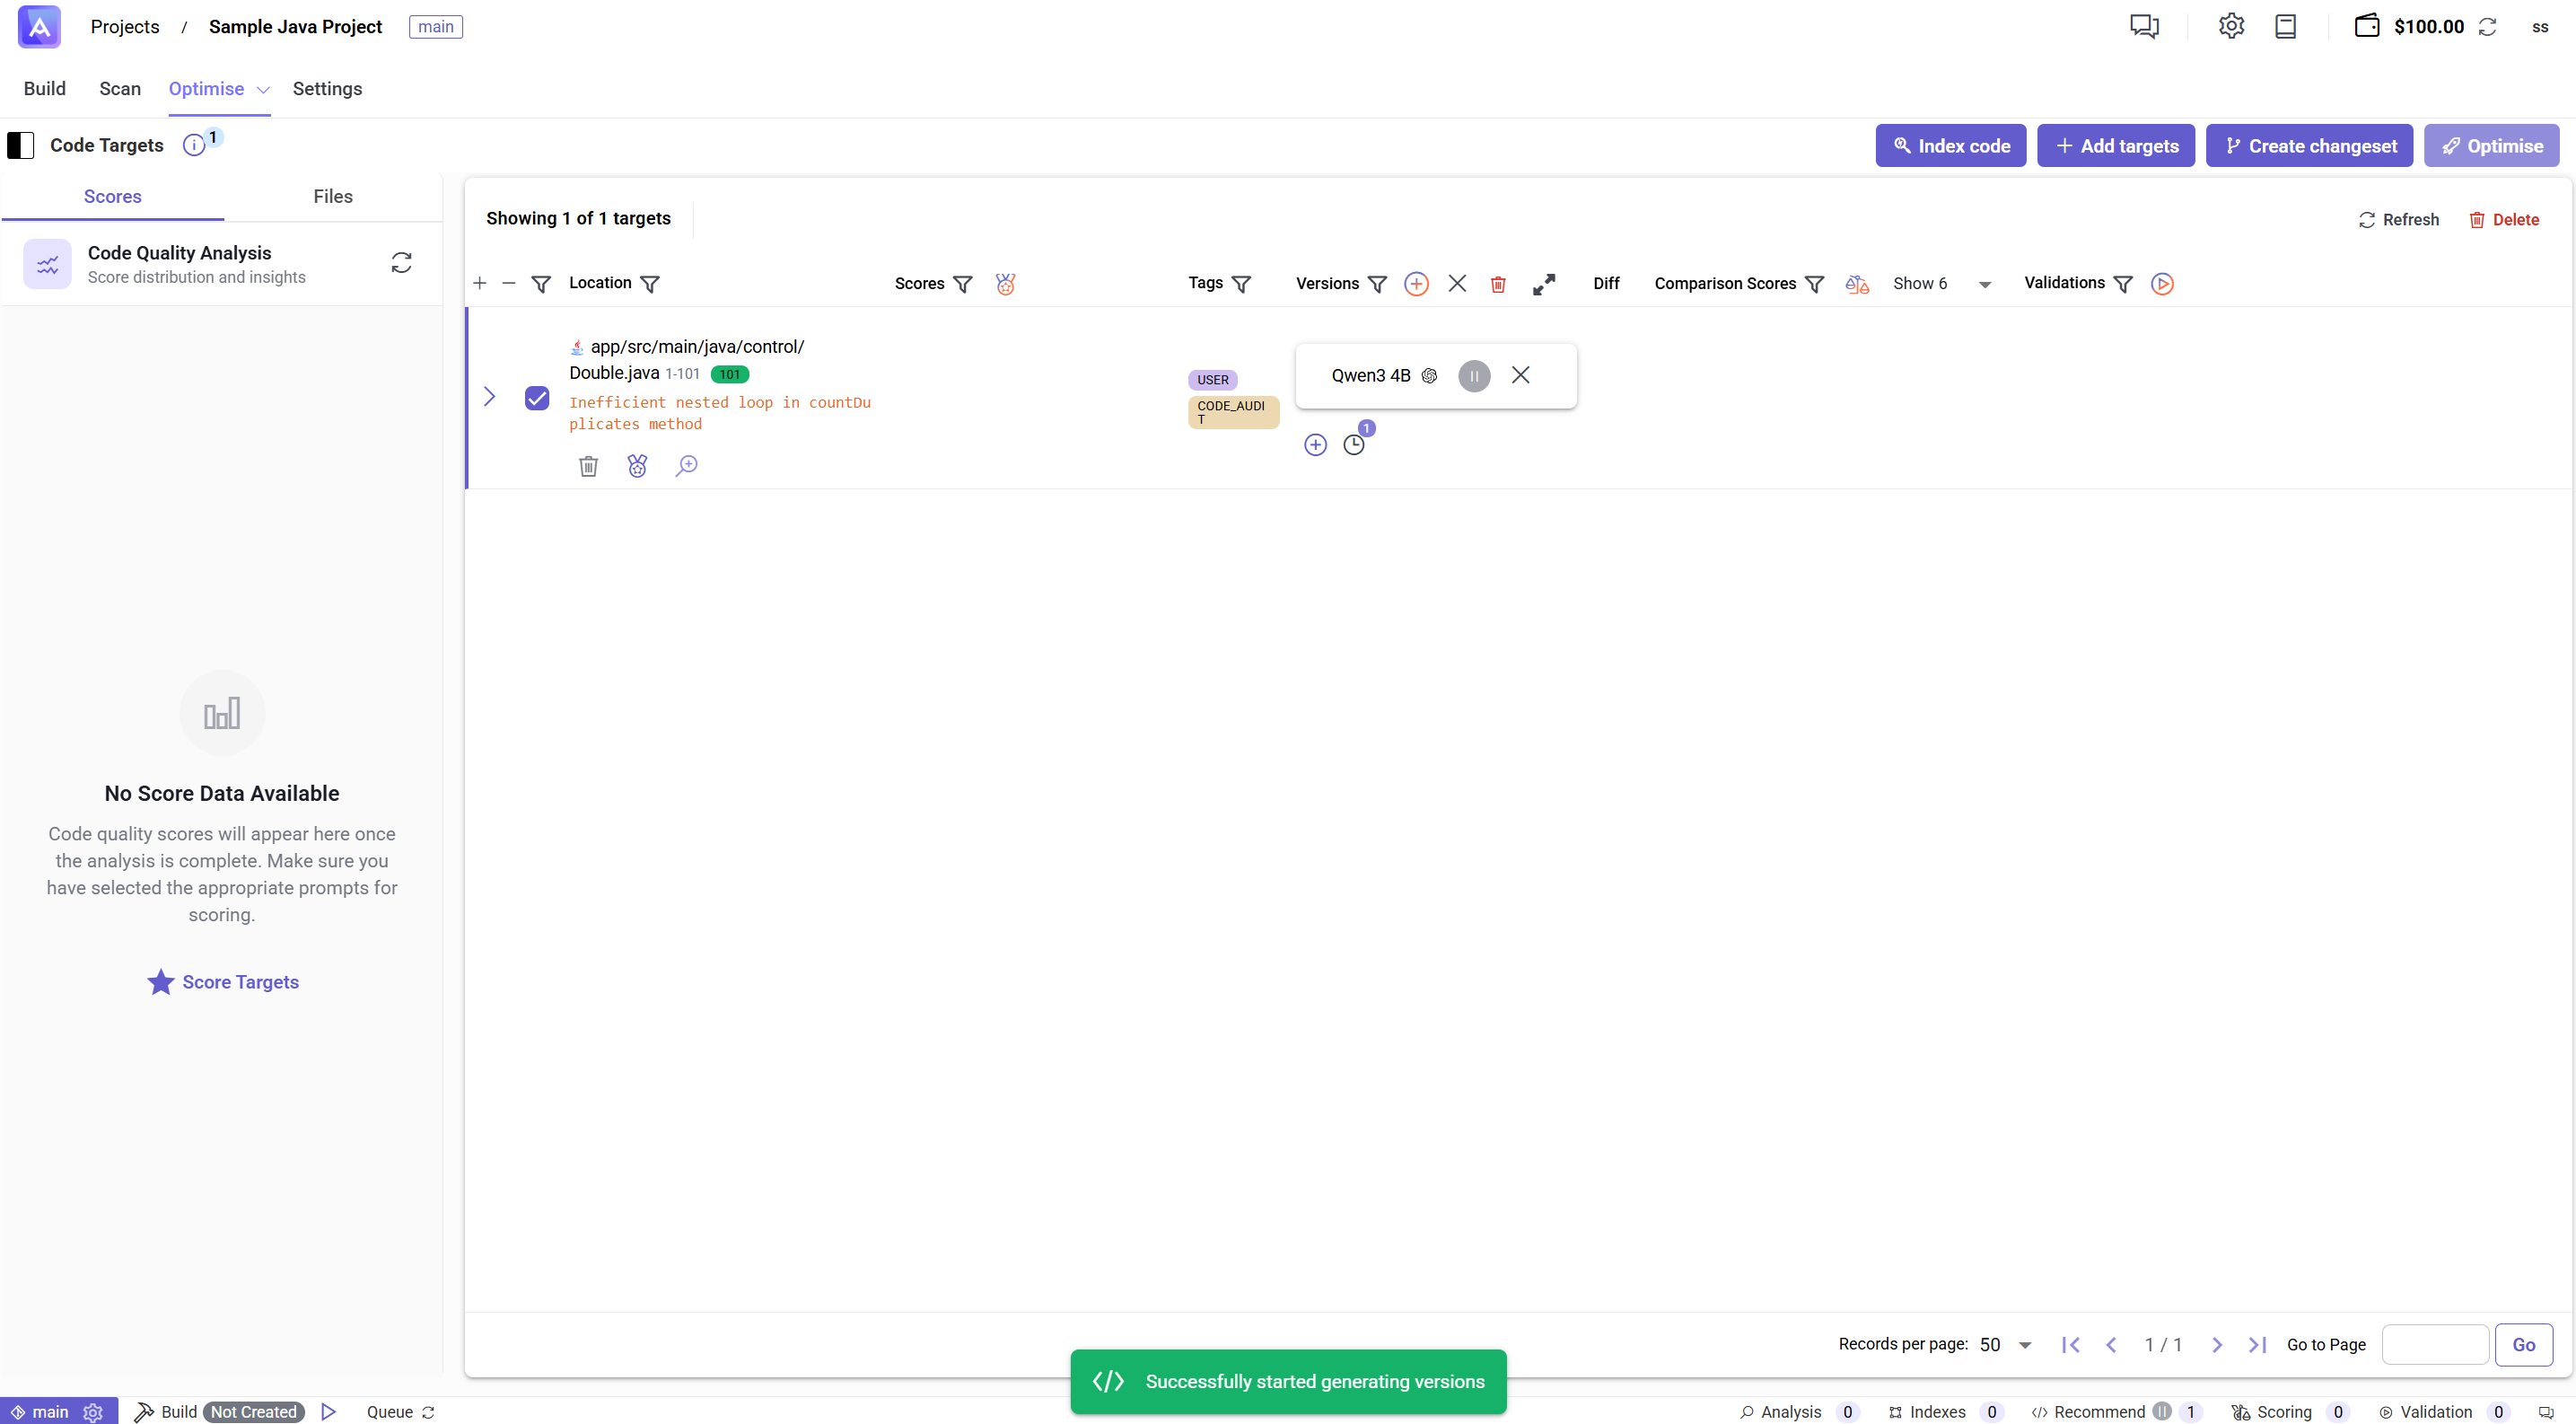
Task: Click the run Validations play icon
Action: (2163, 284)
